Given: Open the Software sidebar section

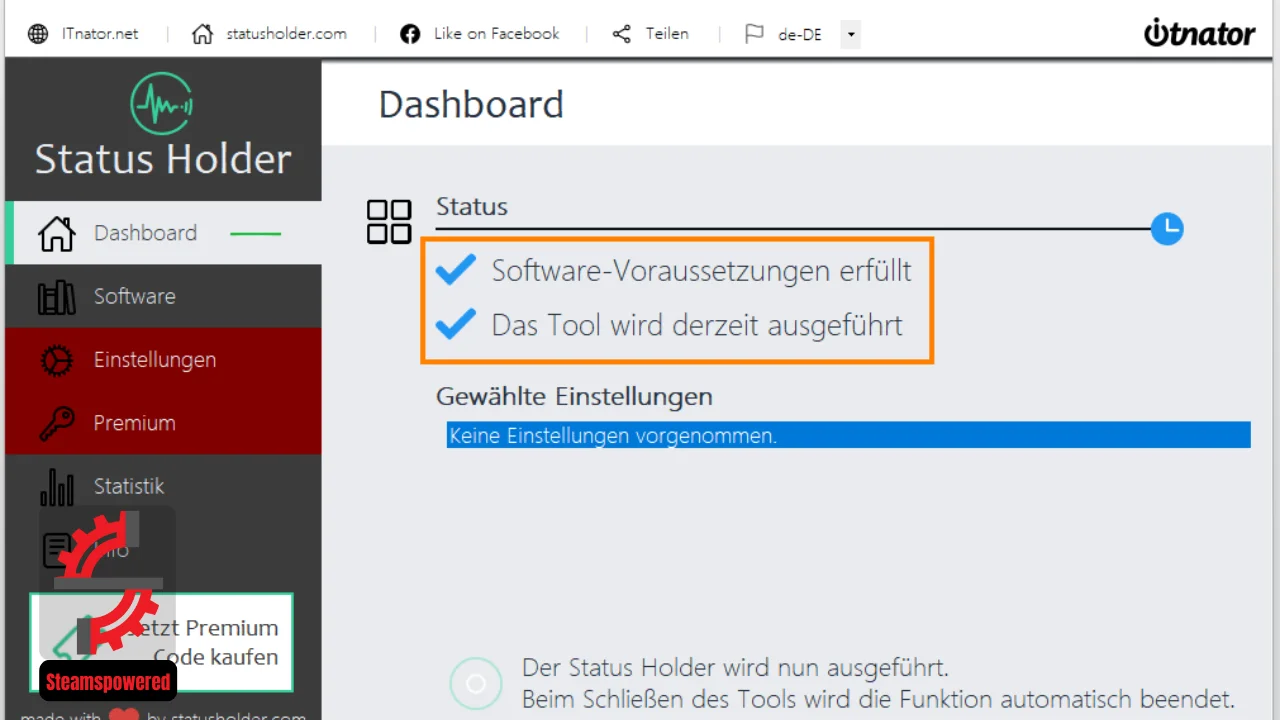Looking at the screenshot, I should pos(163,296).
